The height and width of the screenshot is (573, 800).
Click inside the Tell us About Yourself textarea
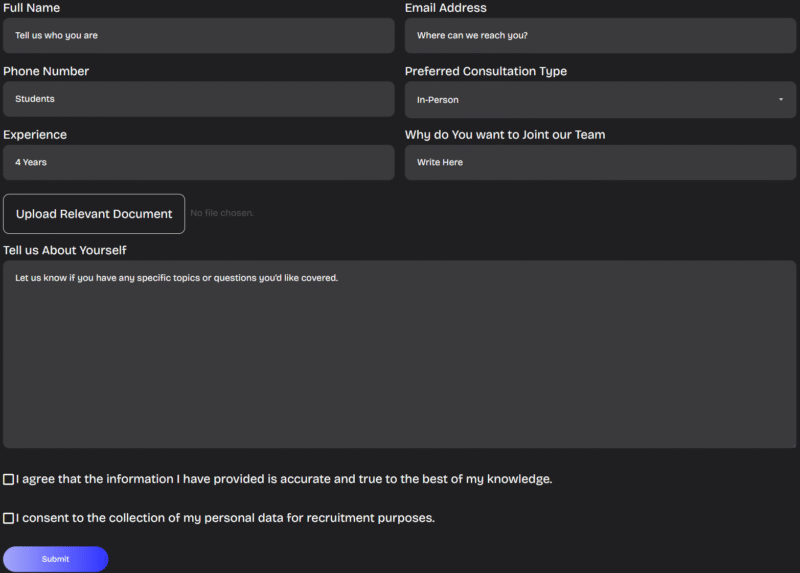coord(398,355)
